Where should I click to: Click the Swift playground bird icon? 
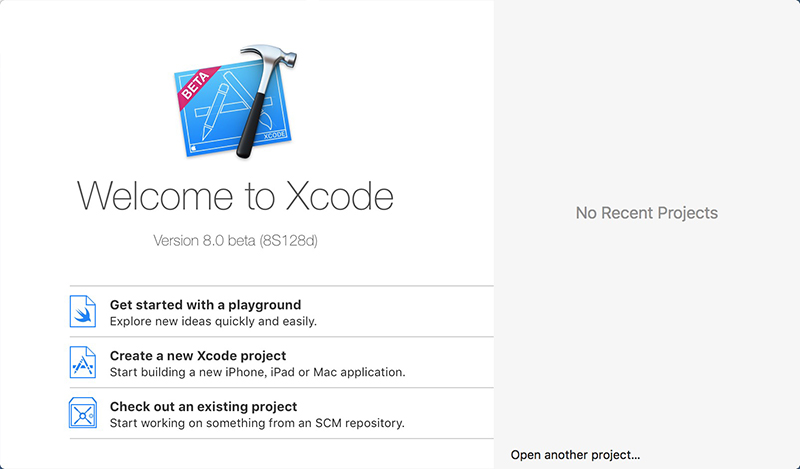[x=83, y=312]
